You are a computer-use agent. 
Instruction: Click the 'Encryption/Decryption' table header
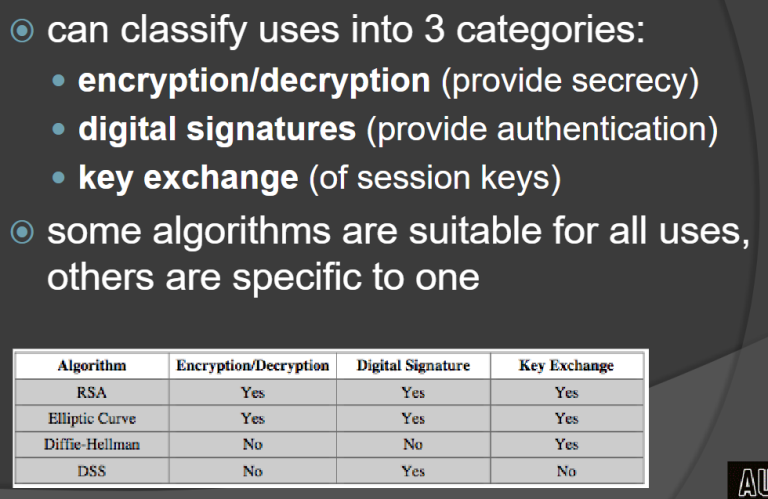[x=253, y=366]
